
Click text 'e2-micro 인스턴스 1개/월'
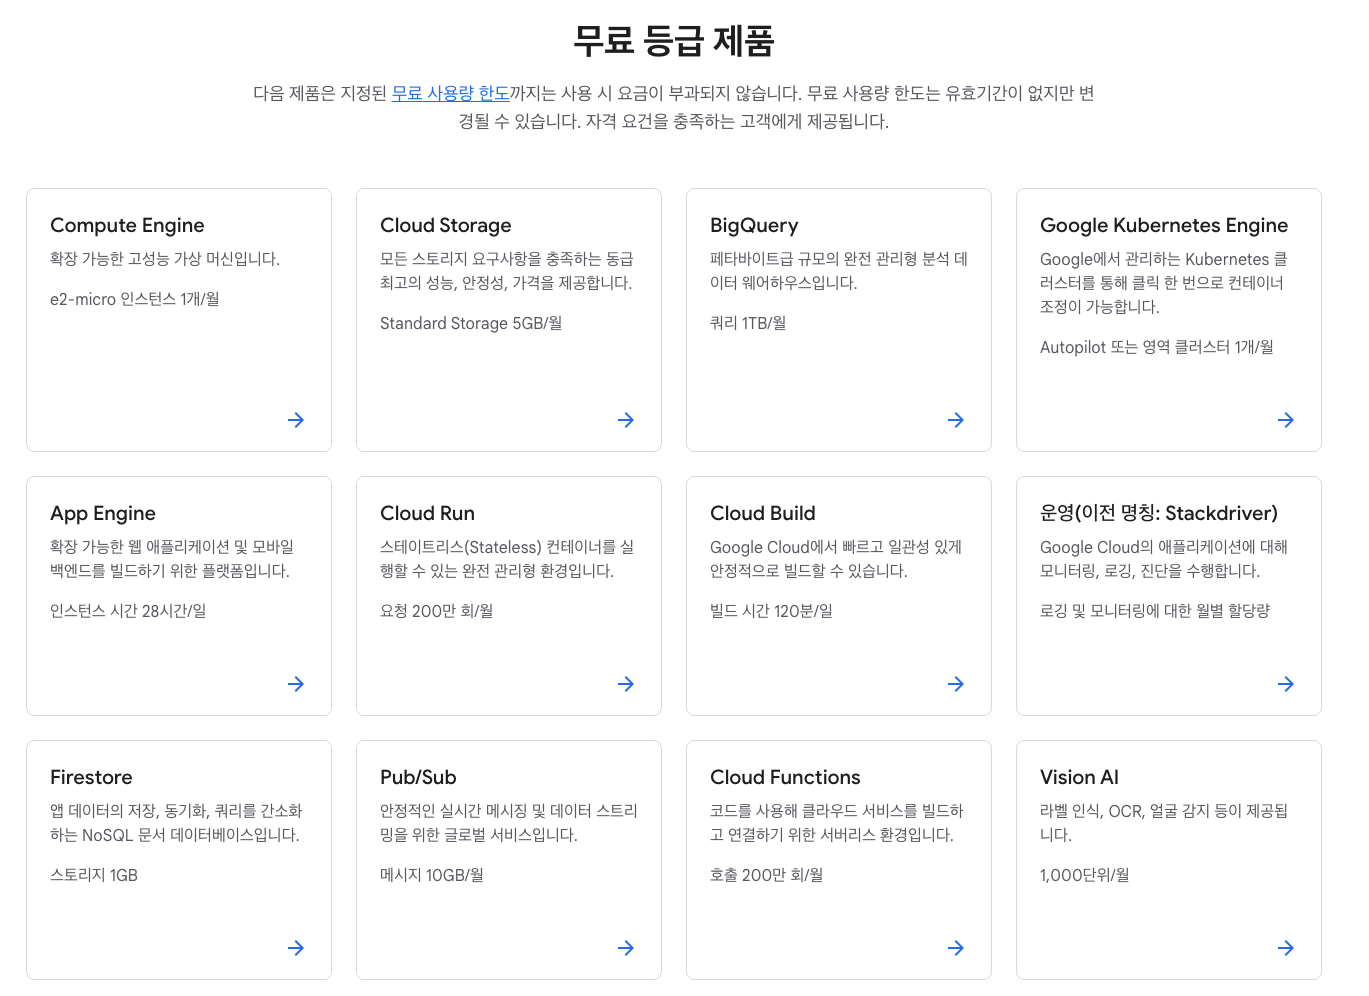[x=135, y=299]
